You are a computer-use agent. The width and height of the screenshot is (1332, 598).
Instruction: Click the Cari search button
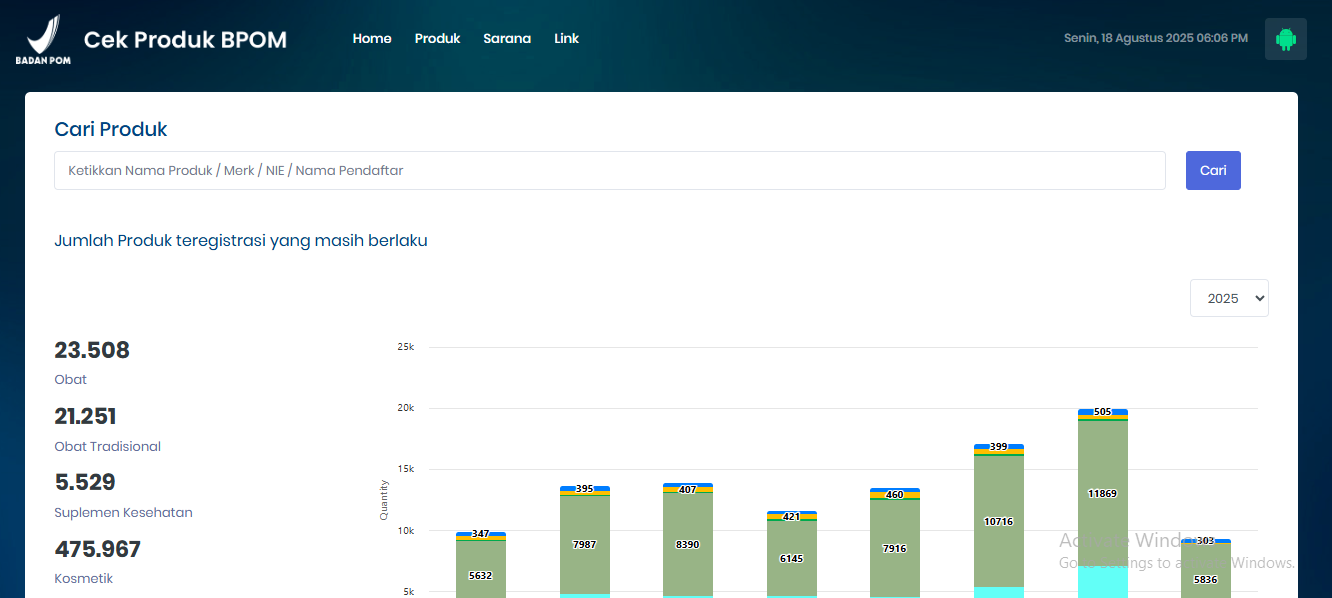tap(1213, 170)
